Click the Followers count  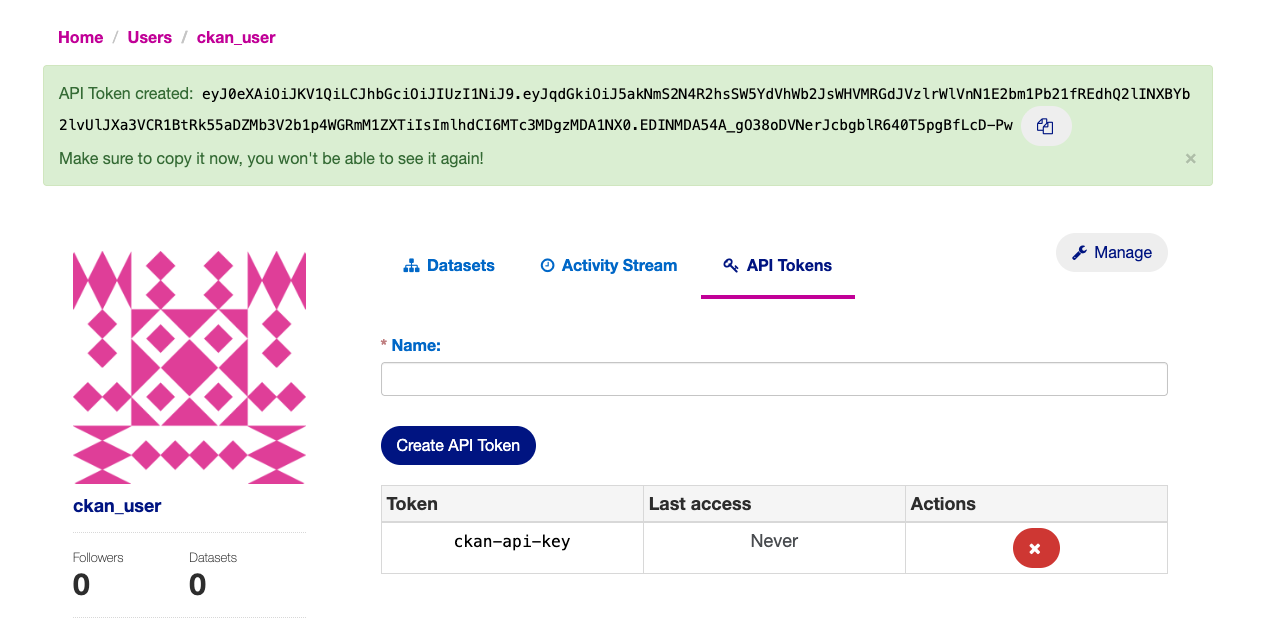[81, 584]
